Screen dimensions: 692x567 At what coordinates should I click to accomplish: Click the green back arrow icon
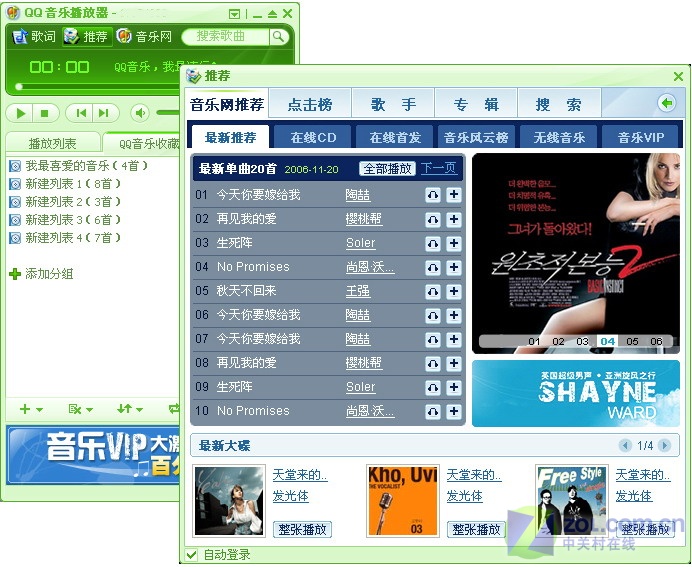point(666,103)
